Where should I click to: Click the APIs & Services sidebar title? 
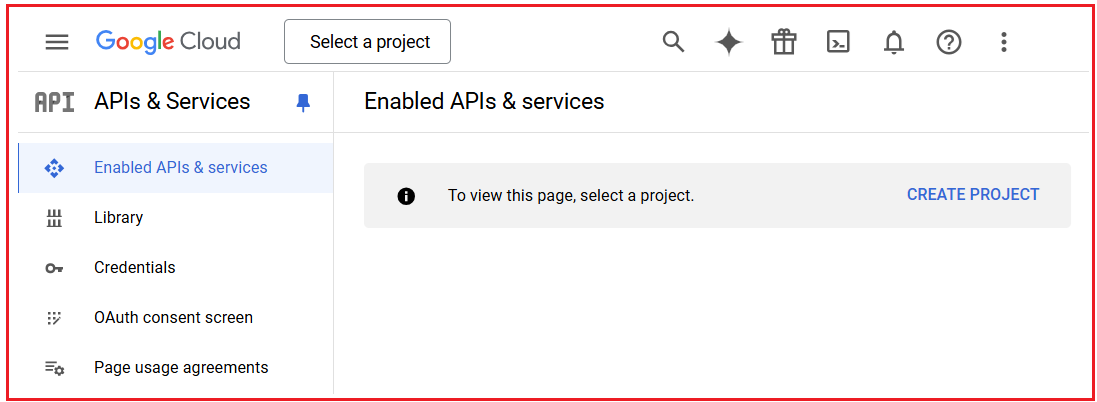[x=172, y=101]
